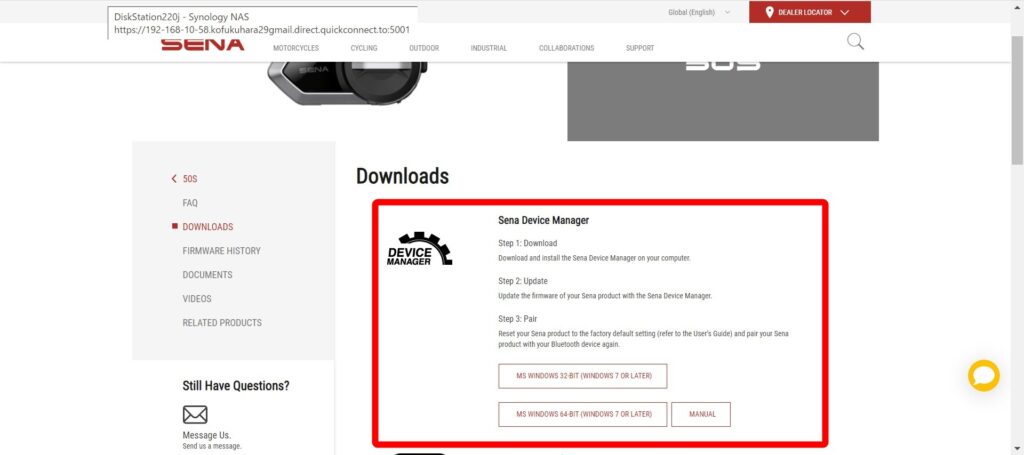Open the Cycling menu
1024x455 pixels.
tap(364, 48)
